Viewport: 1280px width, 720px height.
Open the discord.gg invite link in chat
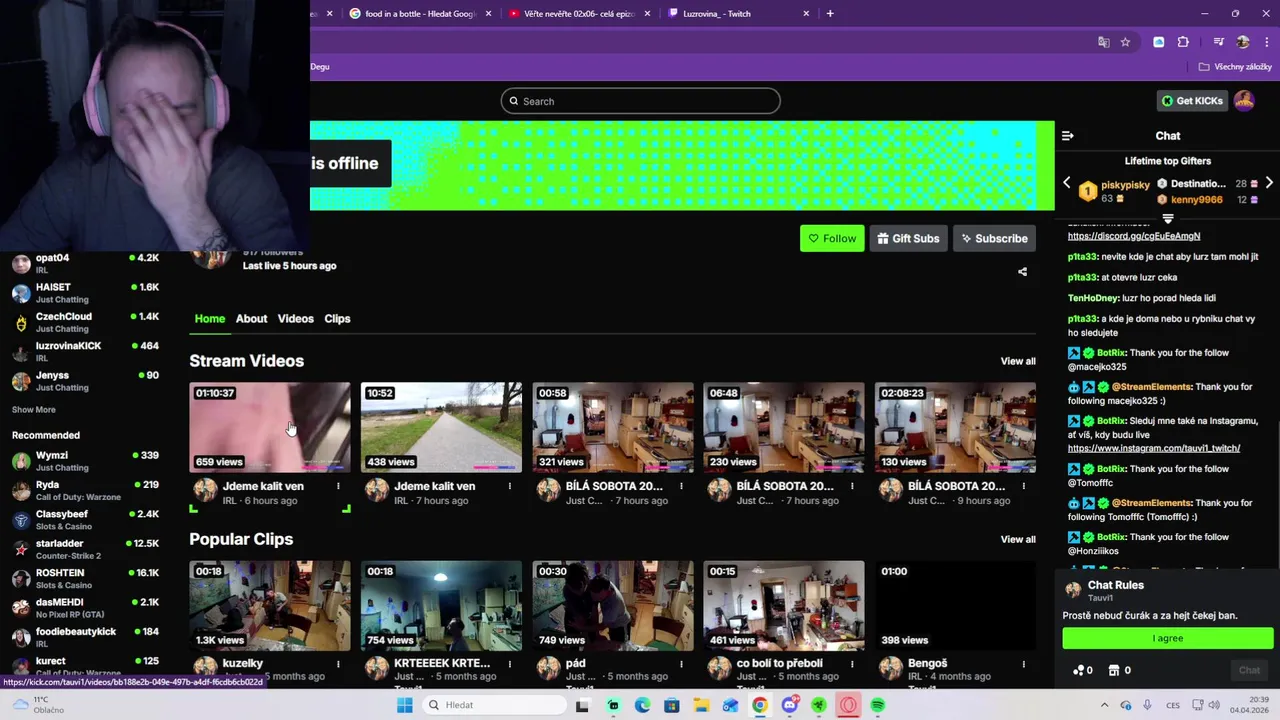point(1134,236)
